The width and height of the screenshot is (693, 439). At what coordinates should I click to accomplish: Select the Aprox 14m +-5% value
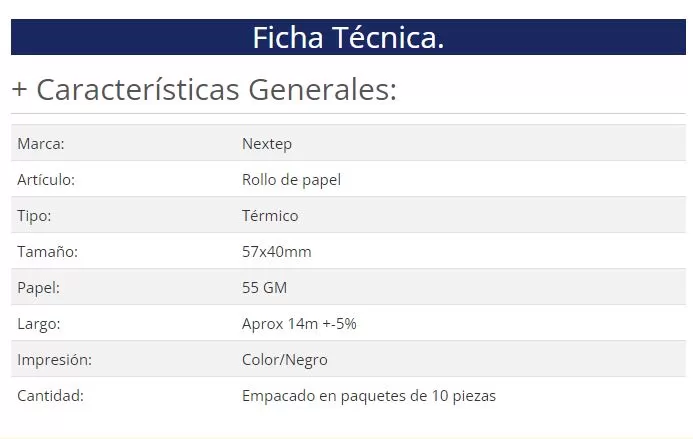(299, 324)
